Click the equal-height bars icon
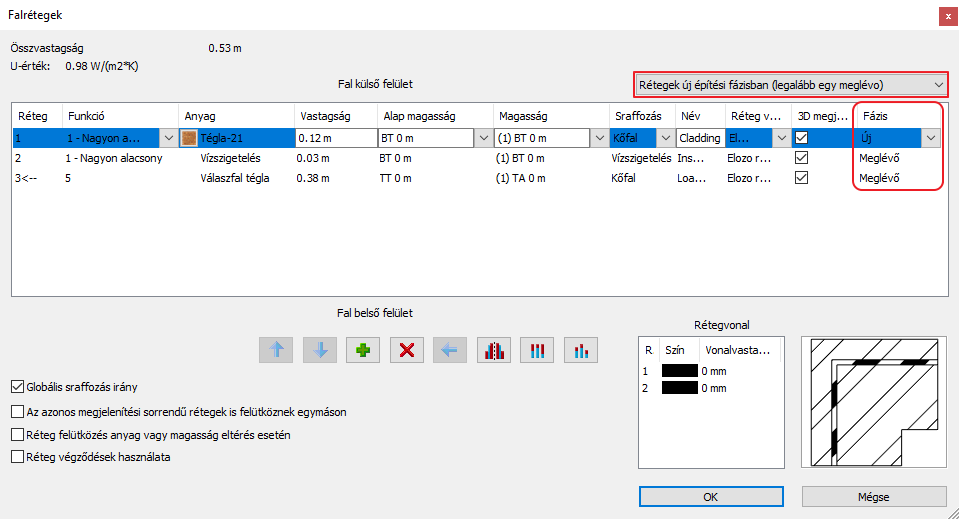 [x=537, y=350]
